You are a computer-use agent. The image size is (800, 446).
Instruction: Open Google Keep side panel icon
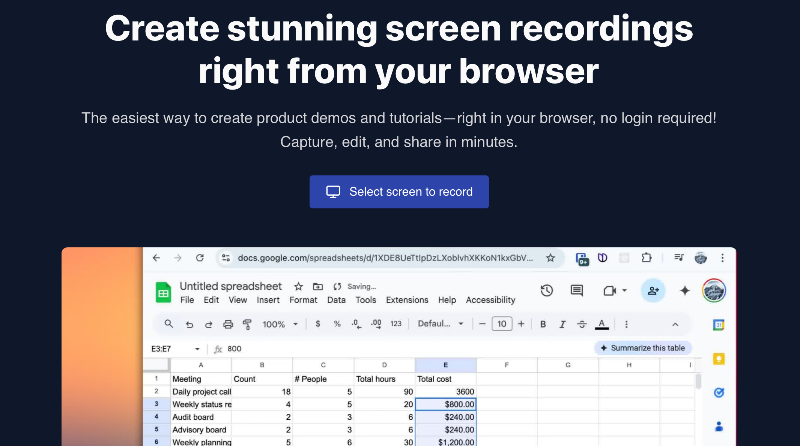(x=719, y=359)
